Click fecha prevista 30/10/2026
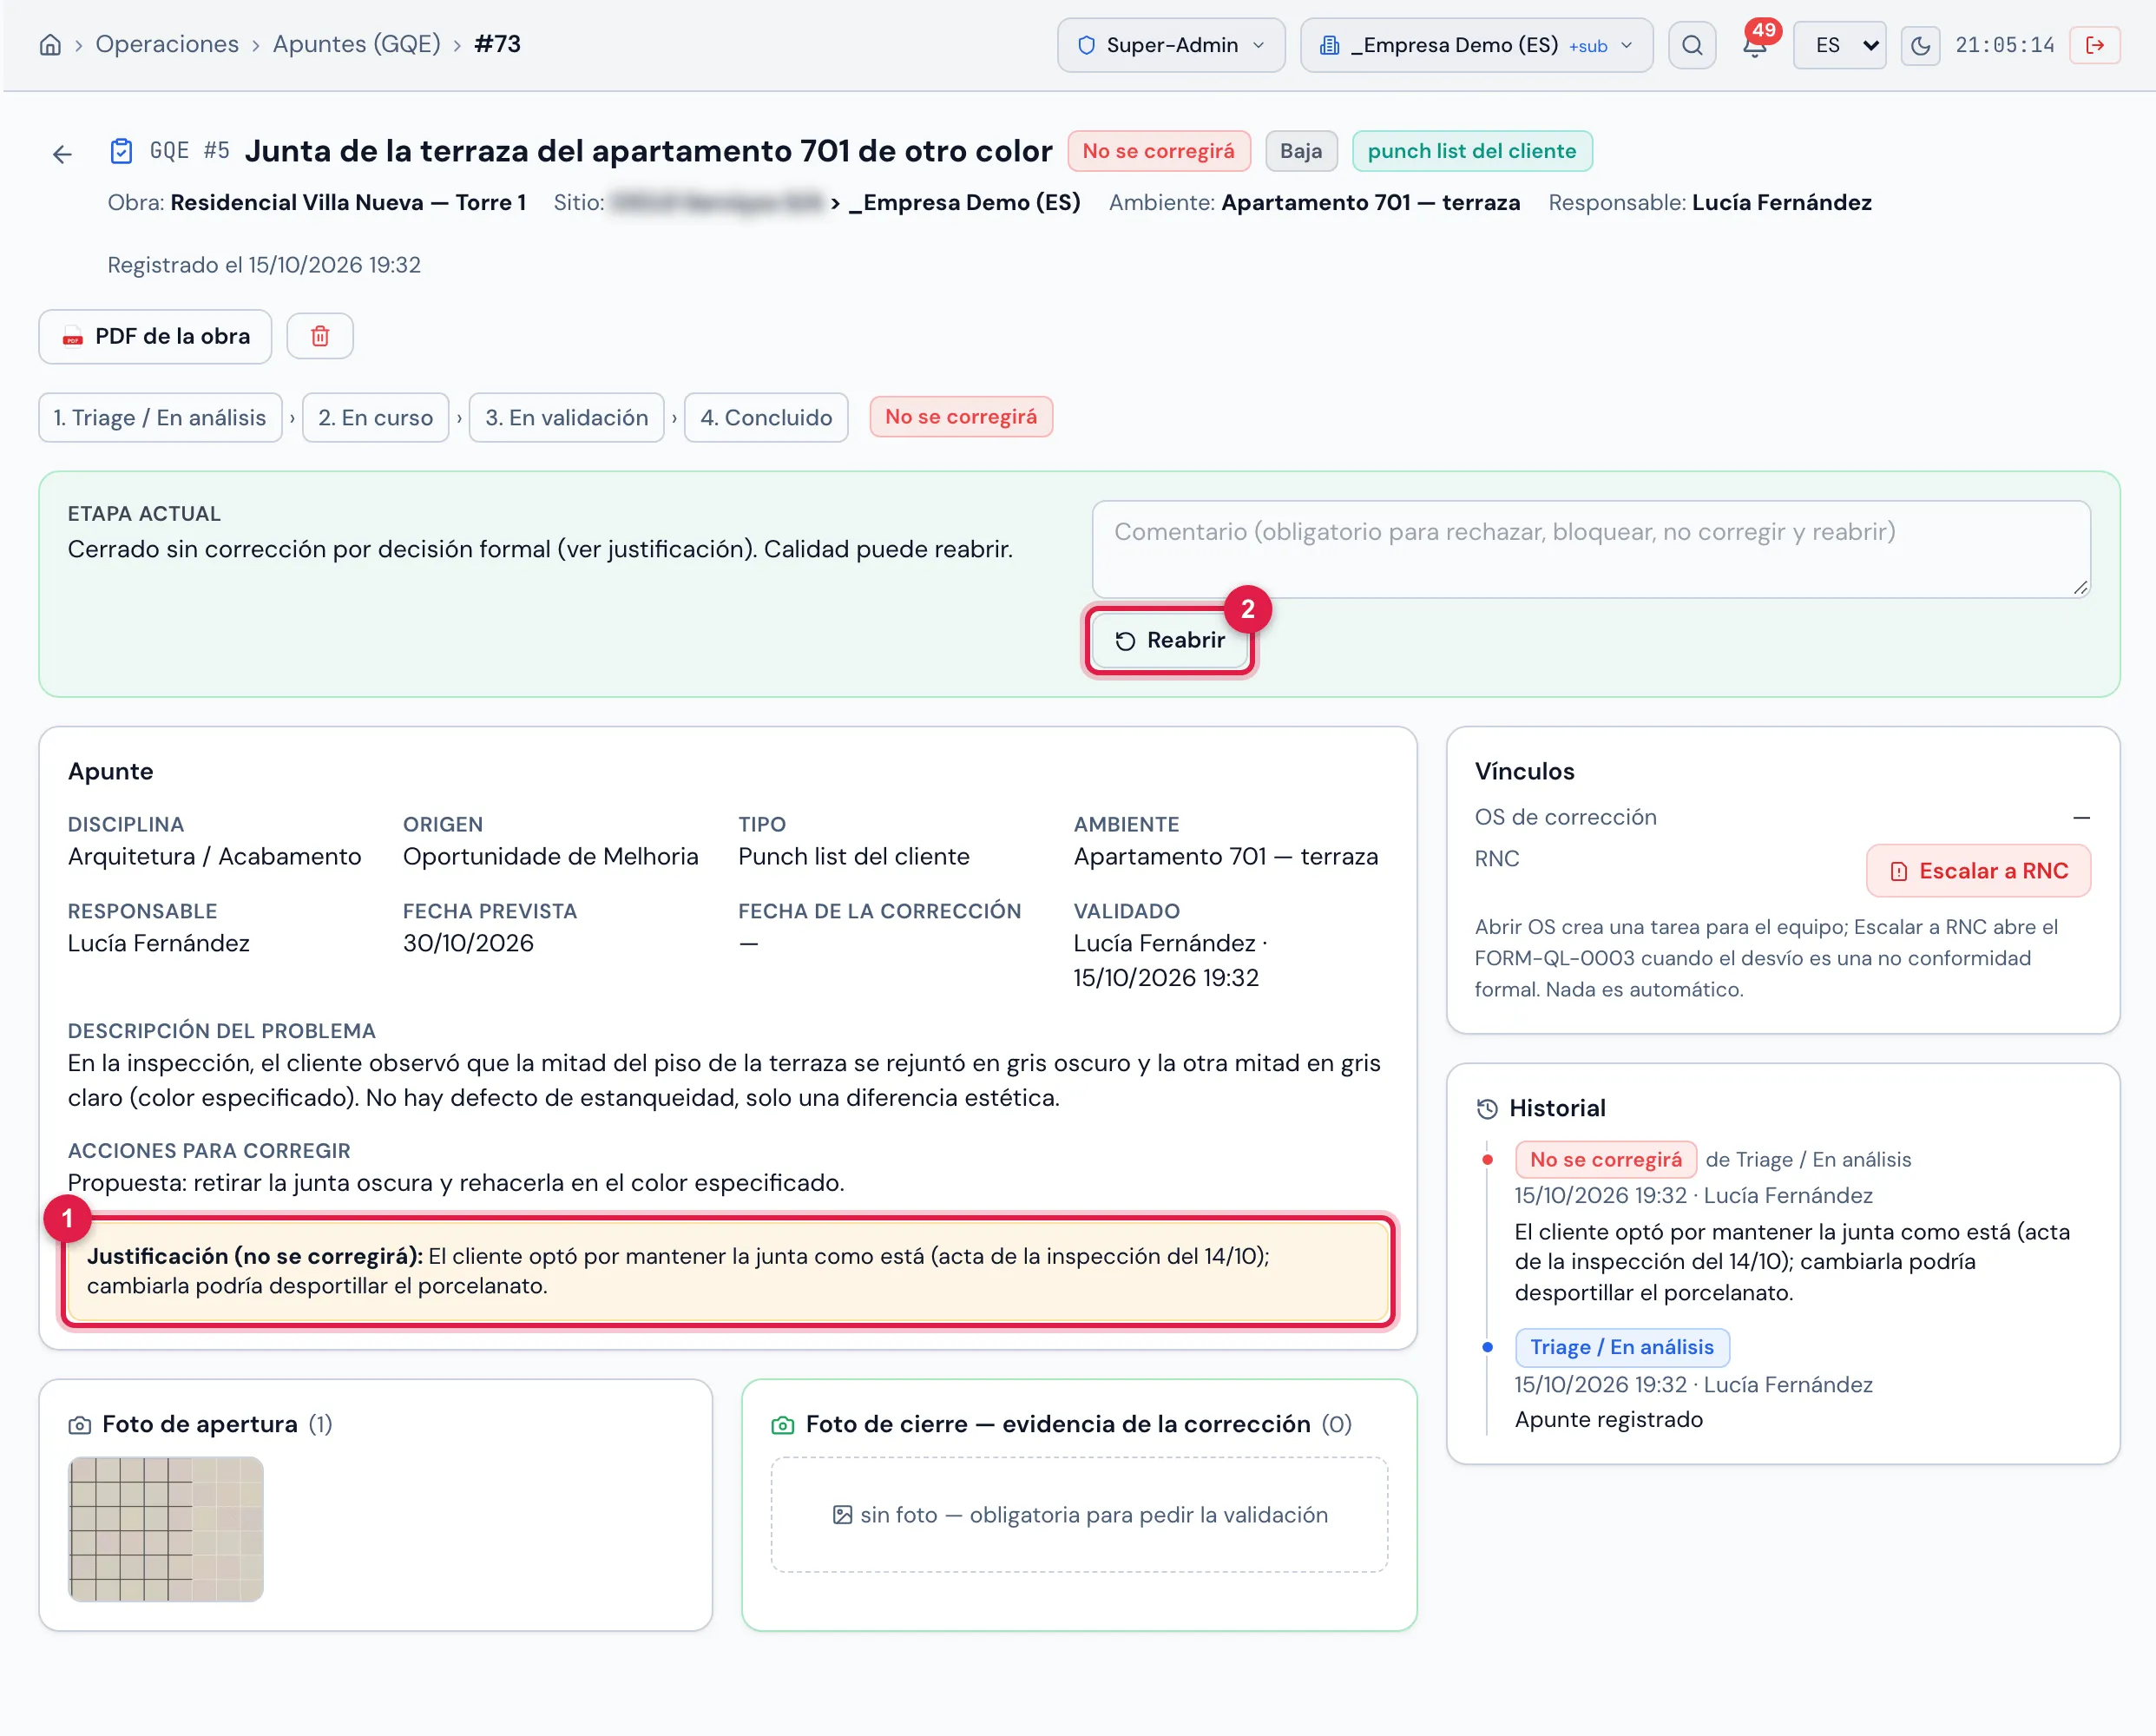2156x1736 pixels. click(468, 943)
